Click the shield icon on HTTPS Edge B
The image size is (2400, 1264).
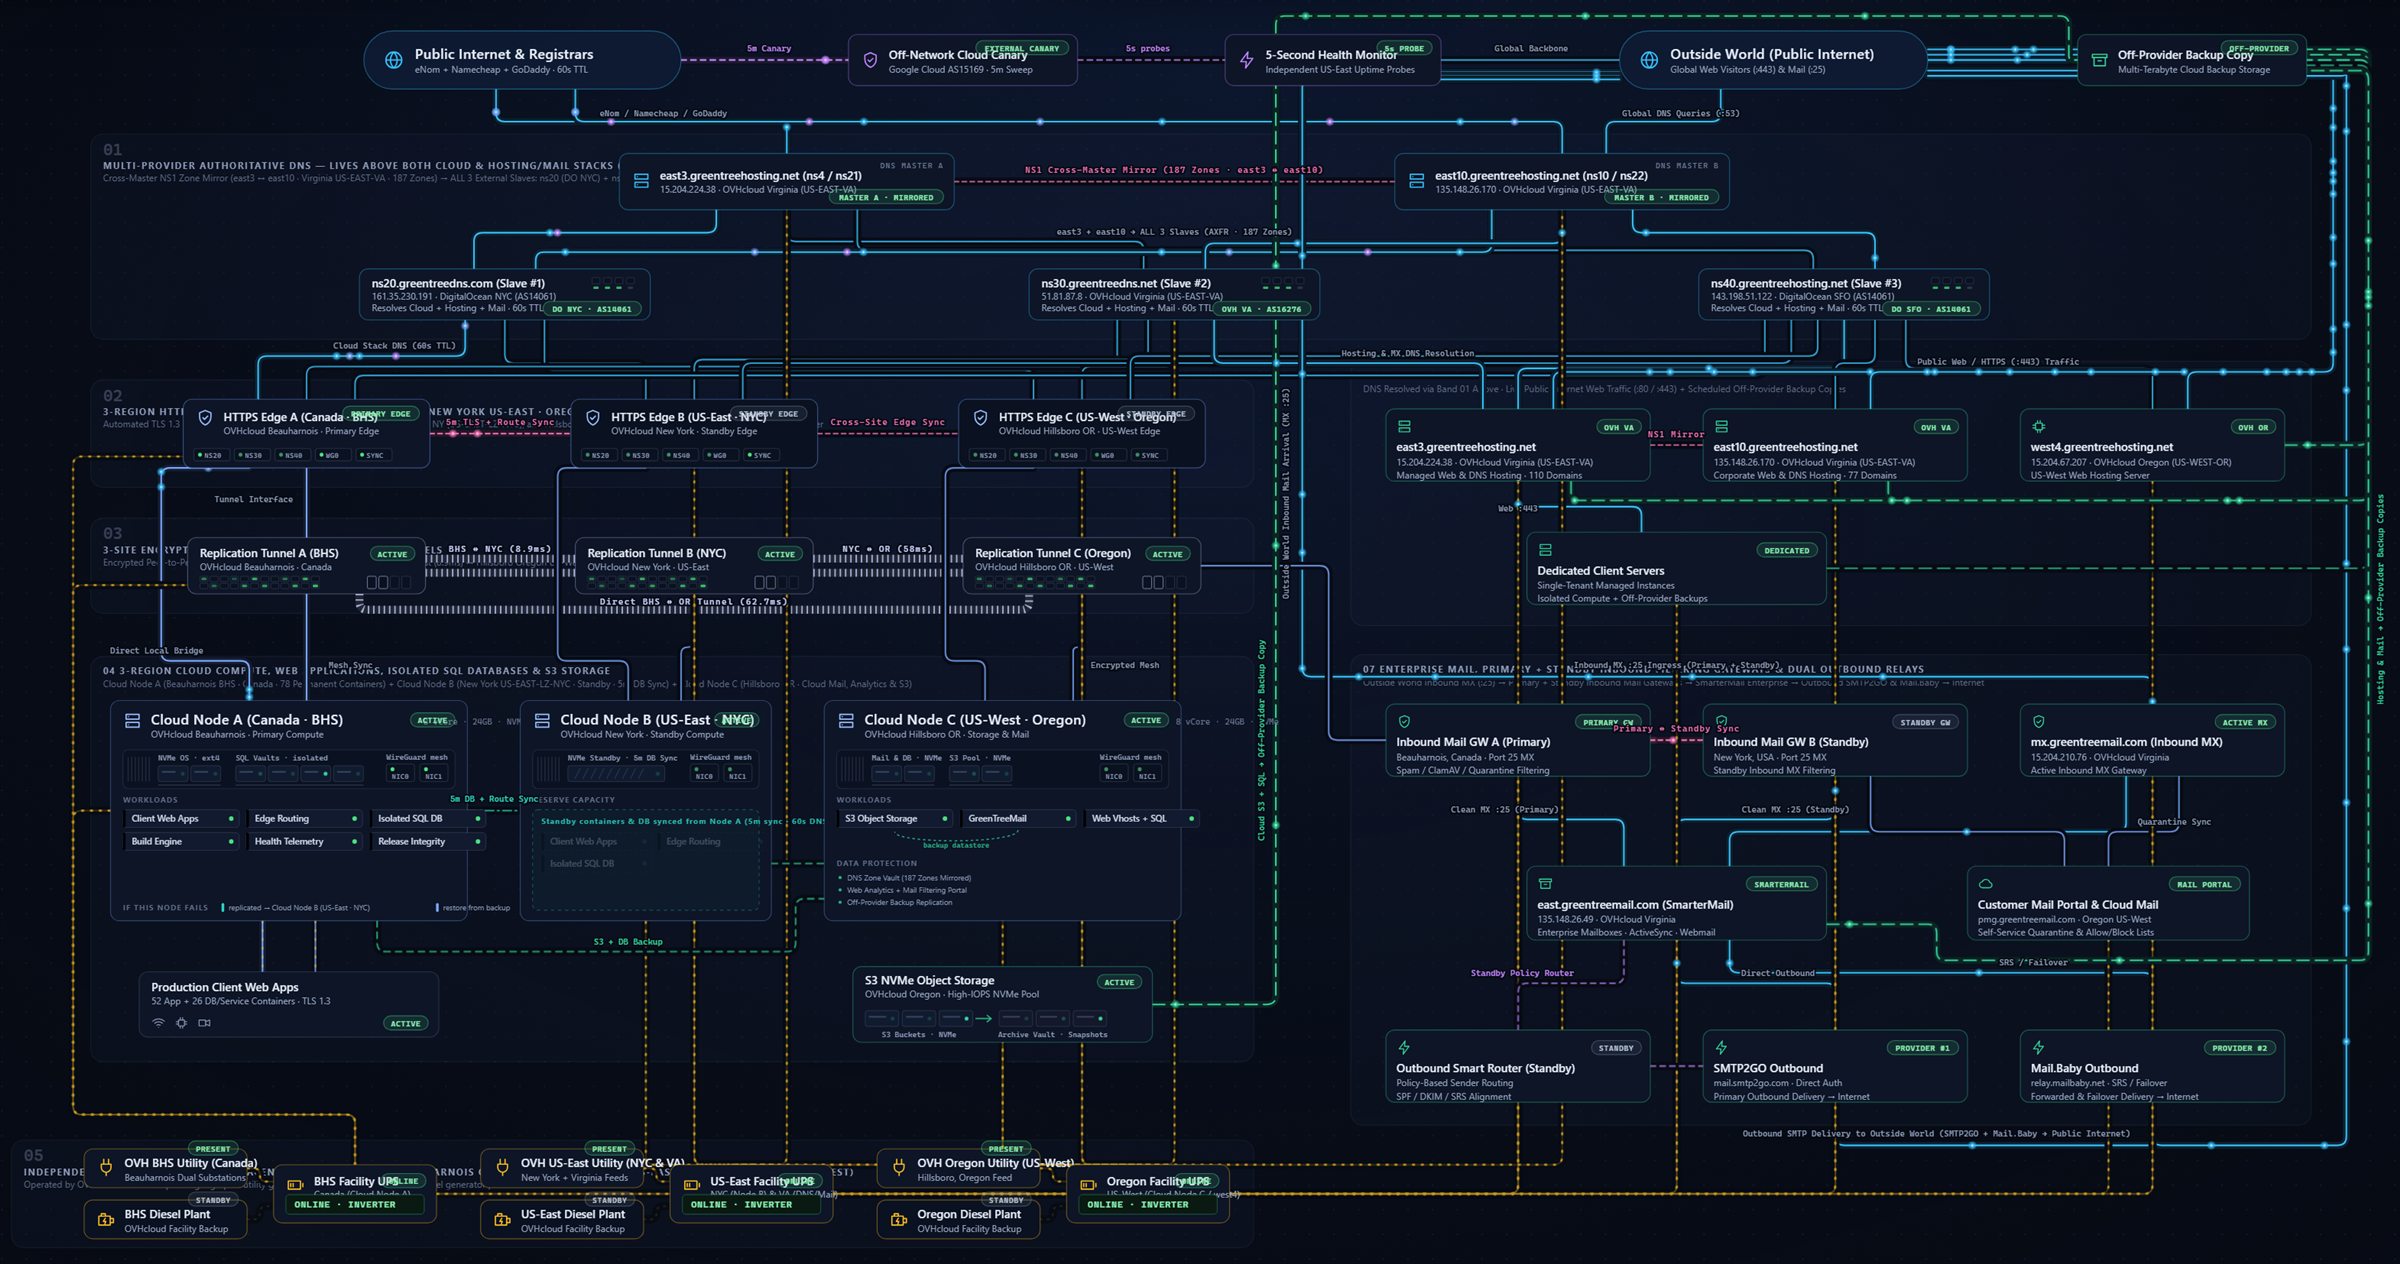coord(593,418)
